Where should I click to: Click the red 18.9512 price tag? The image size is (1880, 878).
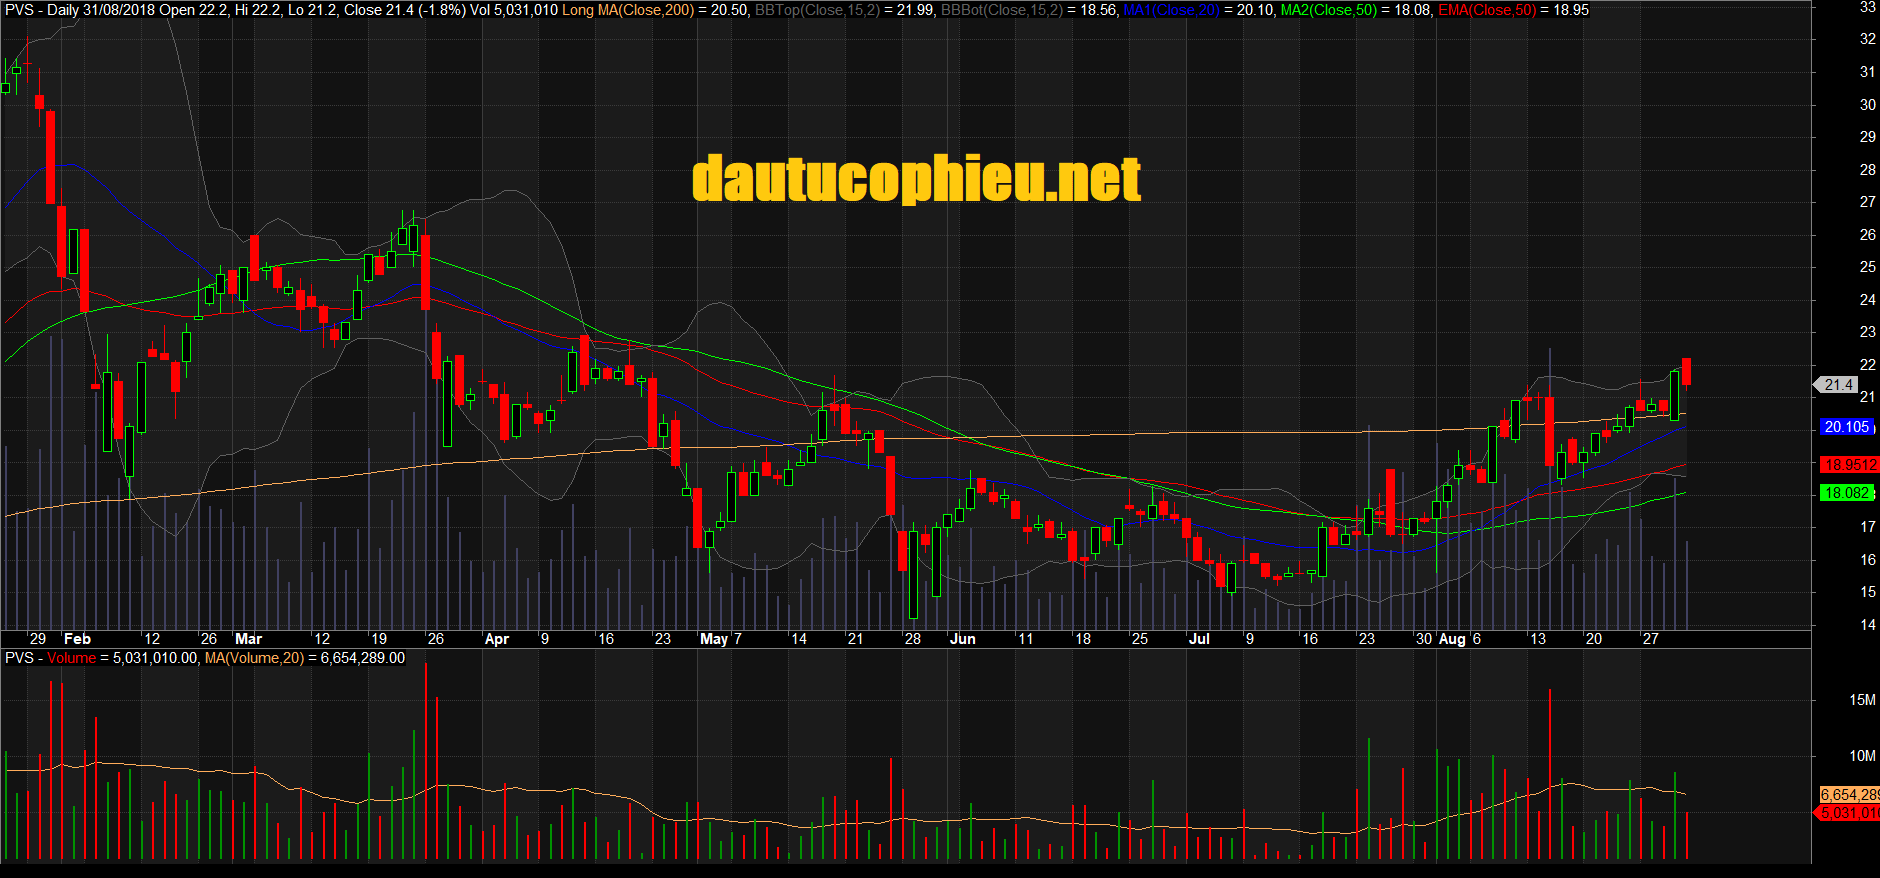(x=1849, y=465)
